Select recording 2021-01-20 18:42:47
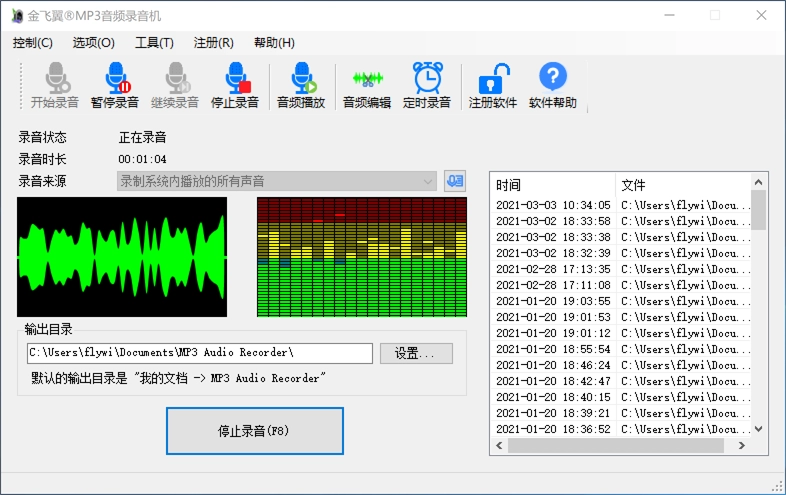The image size is (786, 495). point(621,381)
